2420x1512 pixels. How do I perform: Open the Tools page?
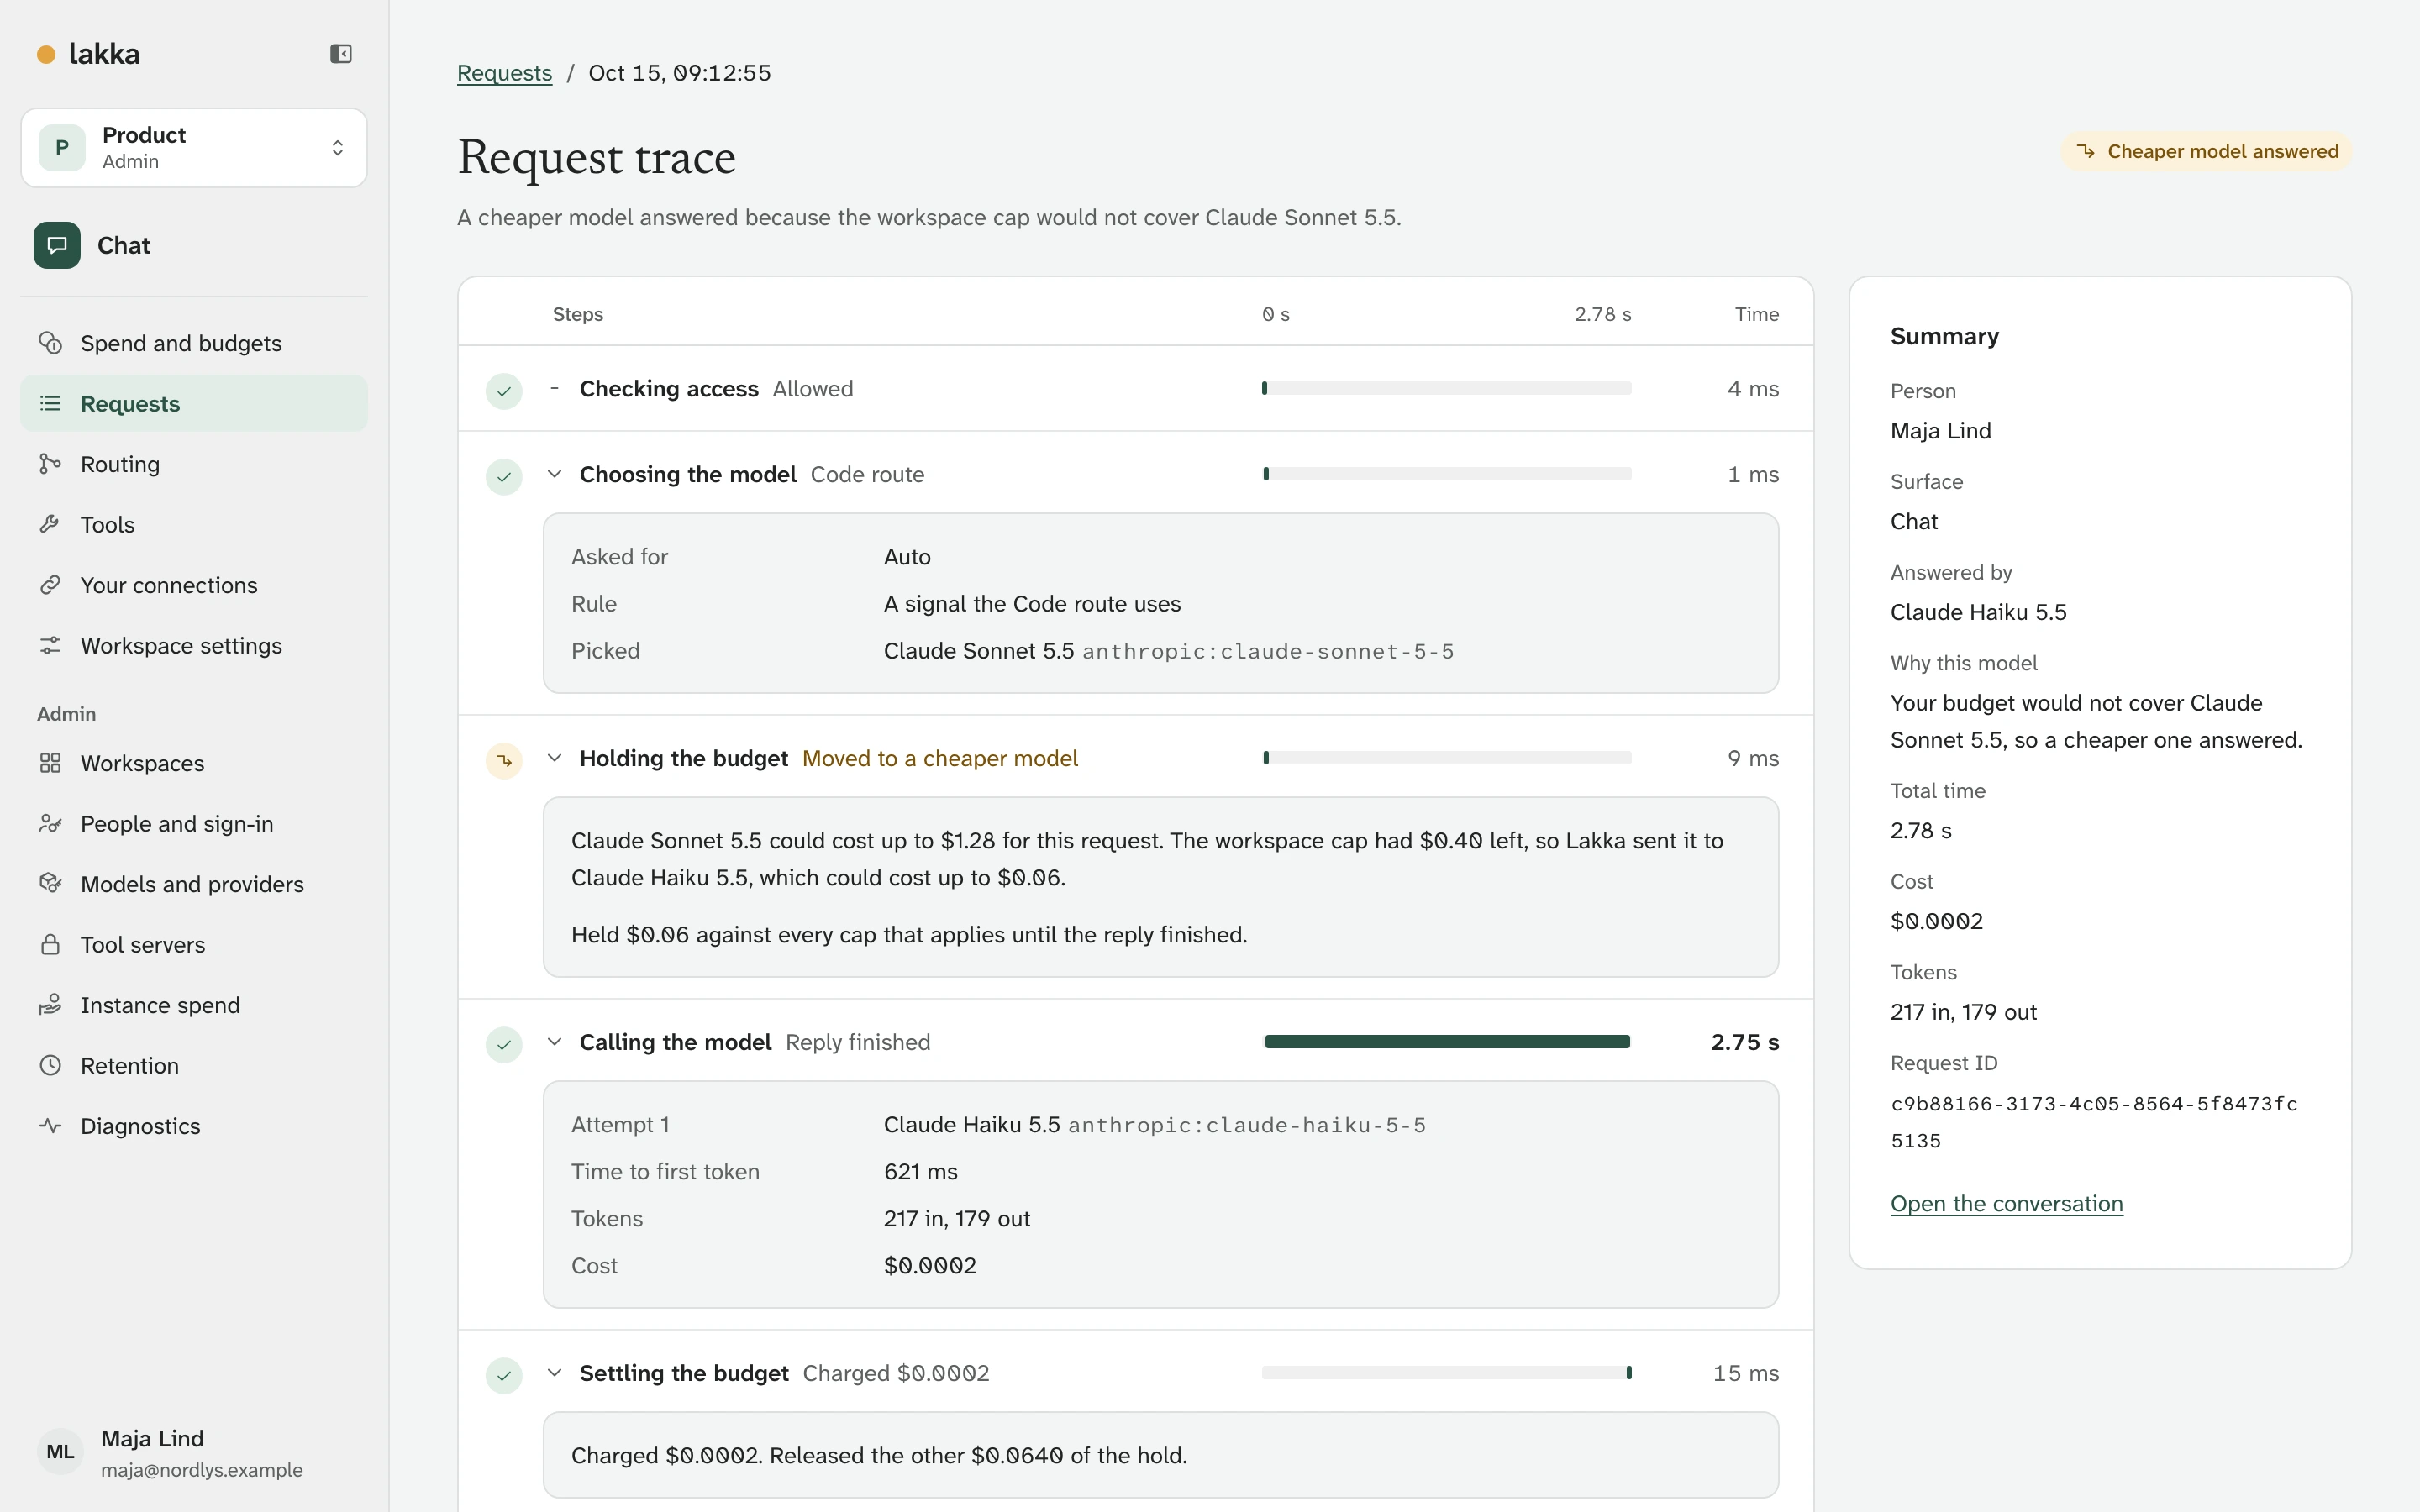(x=194, y=524)
